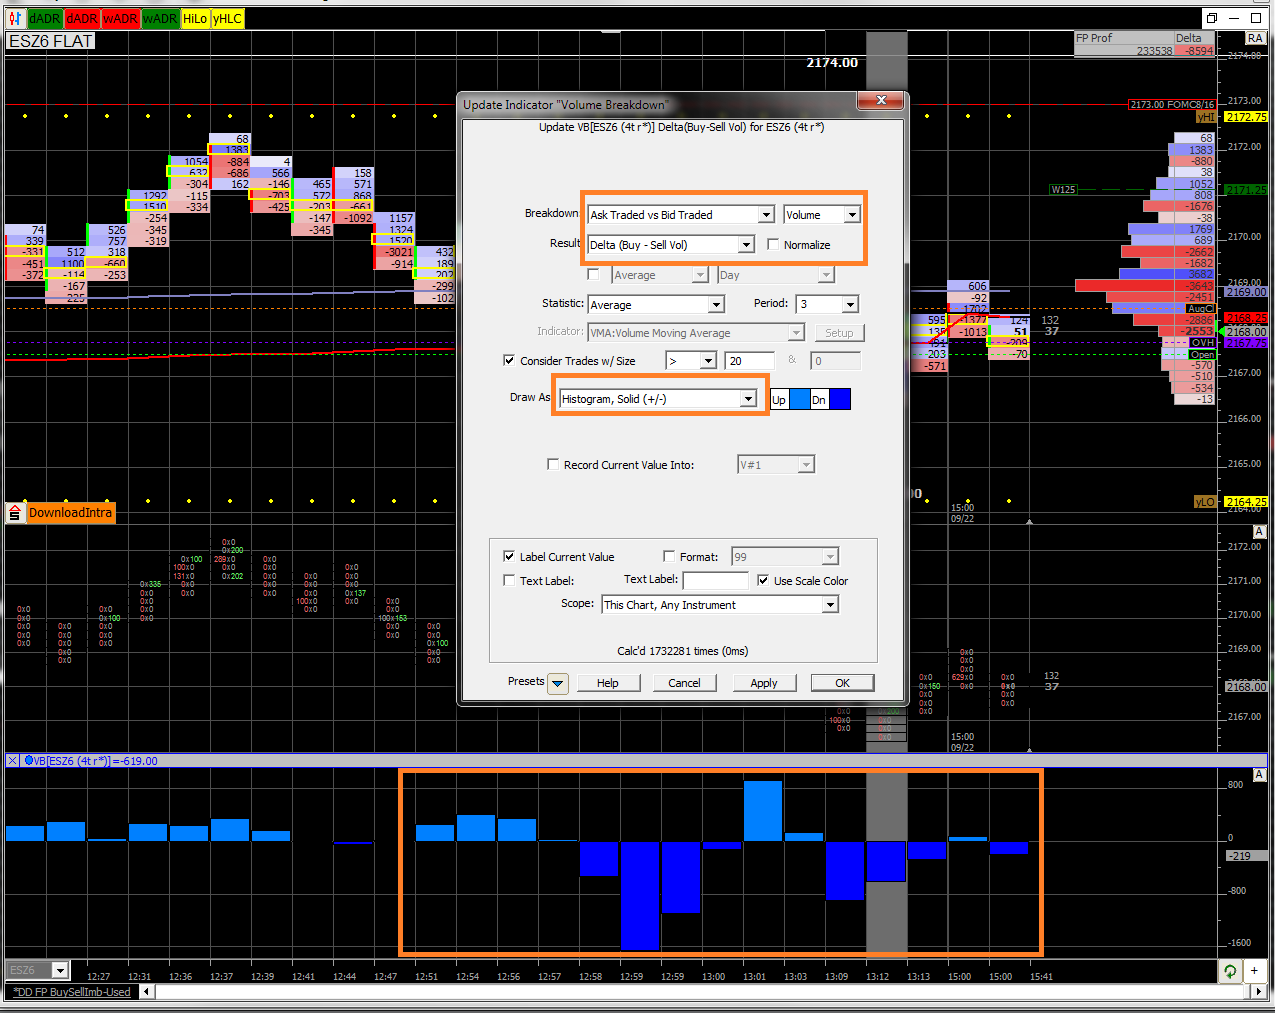Image resolution: width=1275 pixels, height=1013 pixels.
Task: Close the VB indicator pane with X
Action: click(x=12, y=761)
